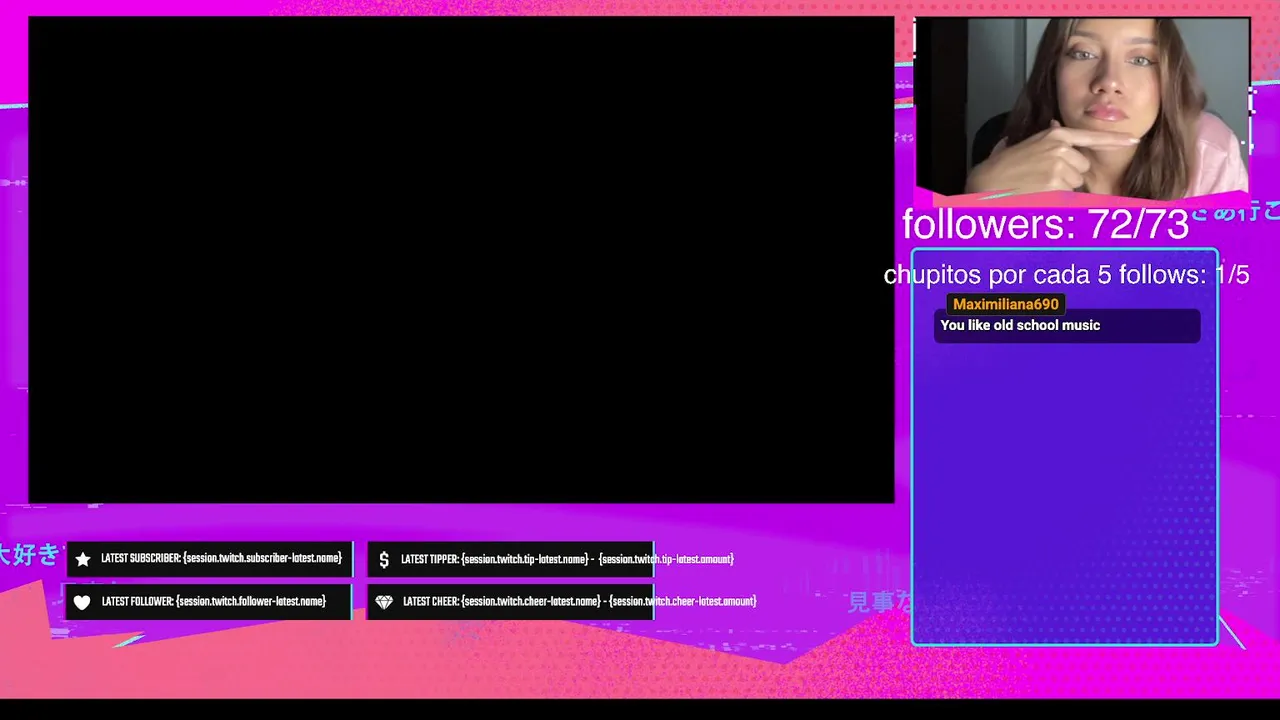Click the black gameplay capture area
This screenshot has height=720, width=1280.
tap(461, 260)
